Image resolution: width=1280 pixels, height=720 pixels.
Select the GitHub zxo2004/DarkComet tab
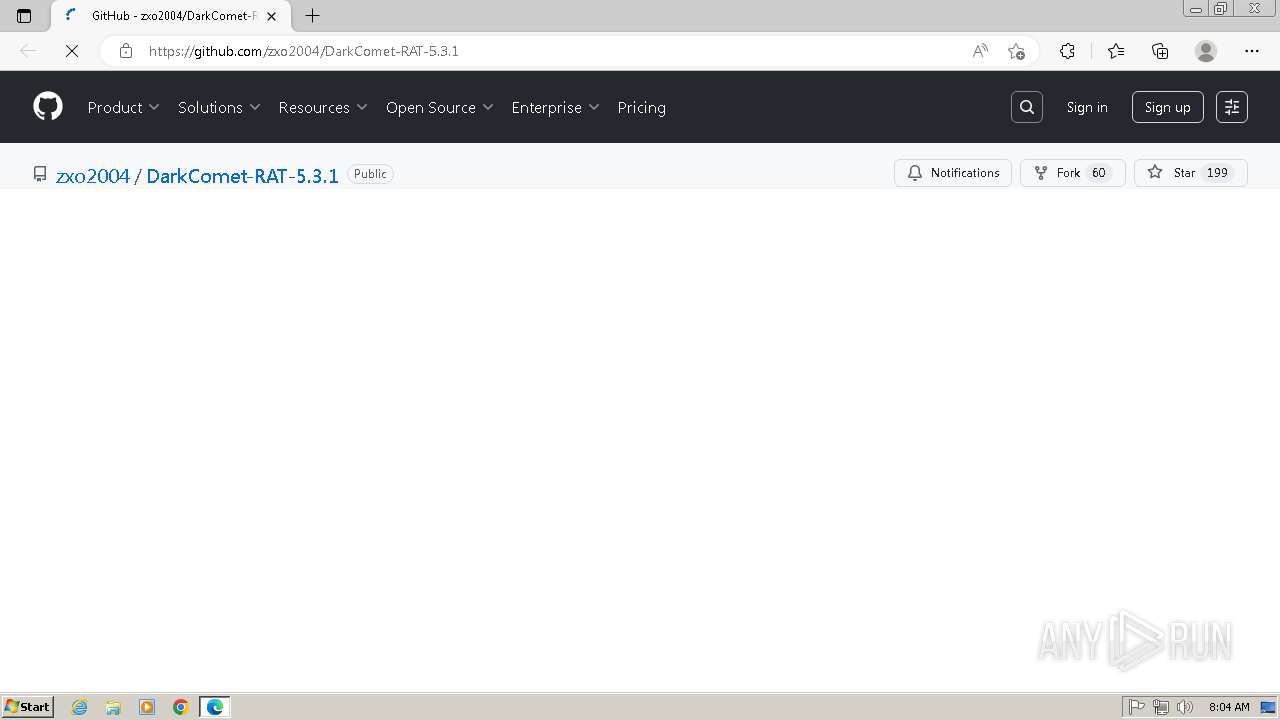click(170, 16)
